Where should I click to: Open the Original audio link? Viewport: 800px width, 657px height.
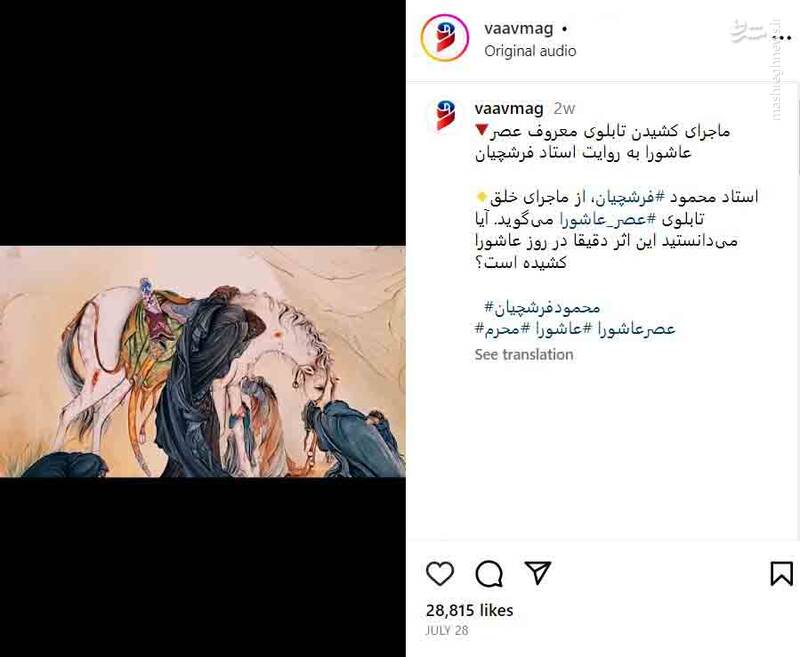pyautogui.click(x=530, y=51)
